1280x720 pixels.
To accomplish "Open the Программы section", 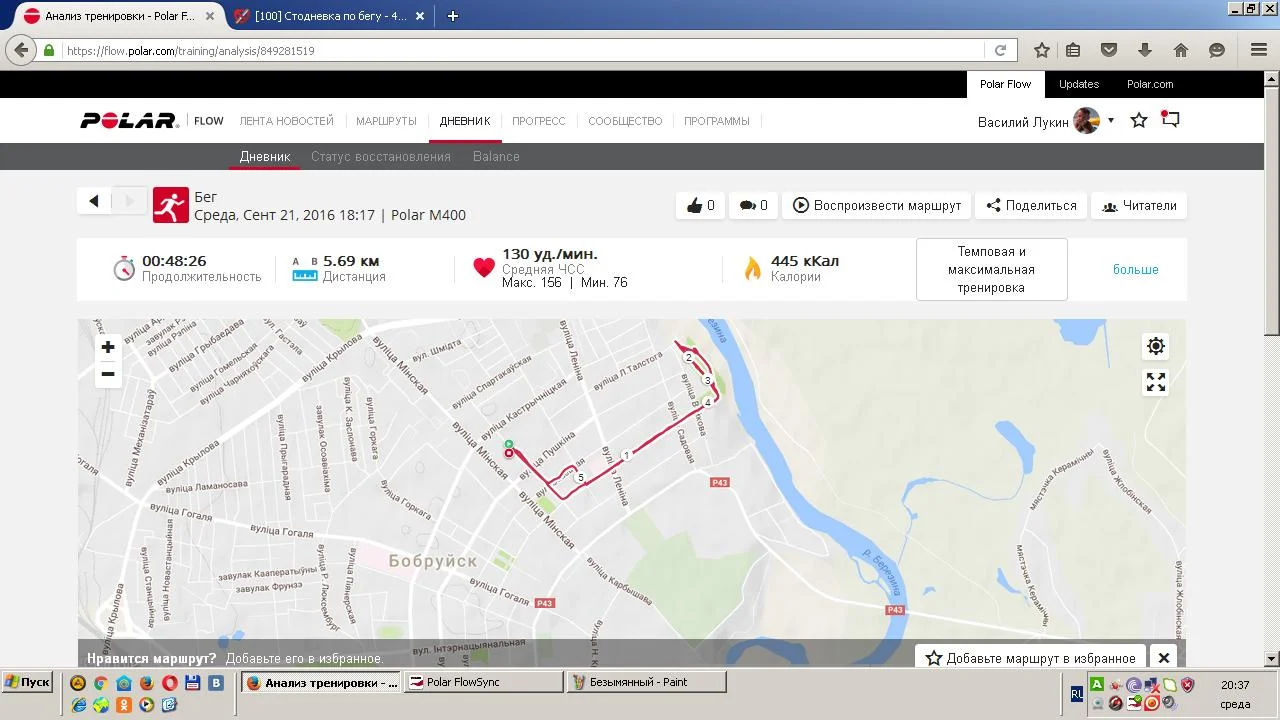I will point(717,121).
